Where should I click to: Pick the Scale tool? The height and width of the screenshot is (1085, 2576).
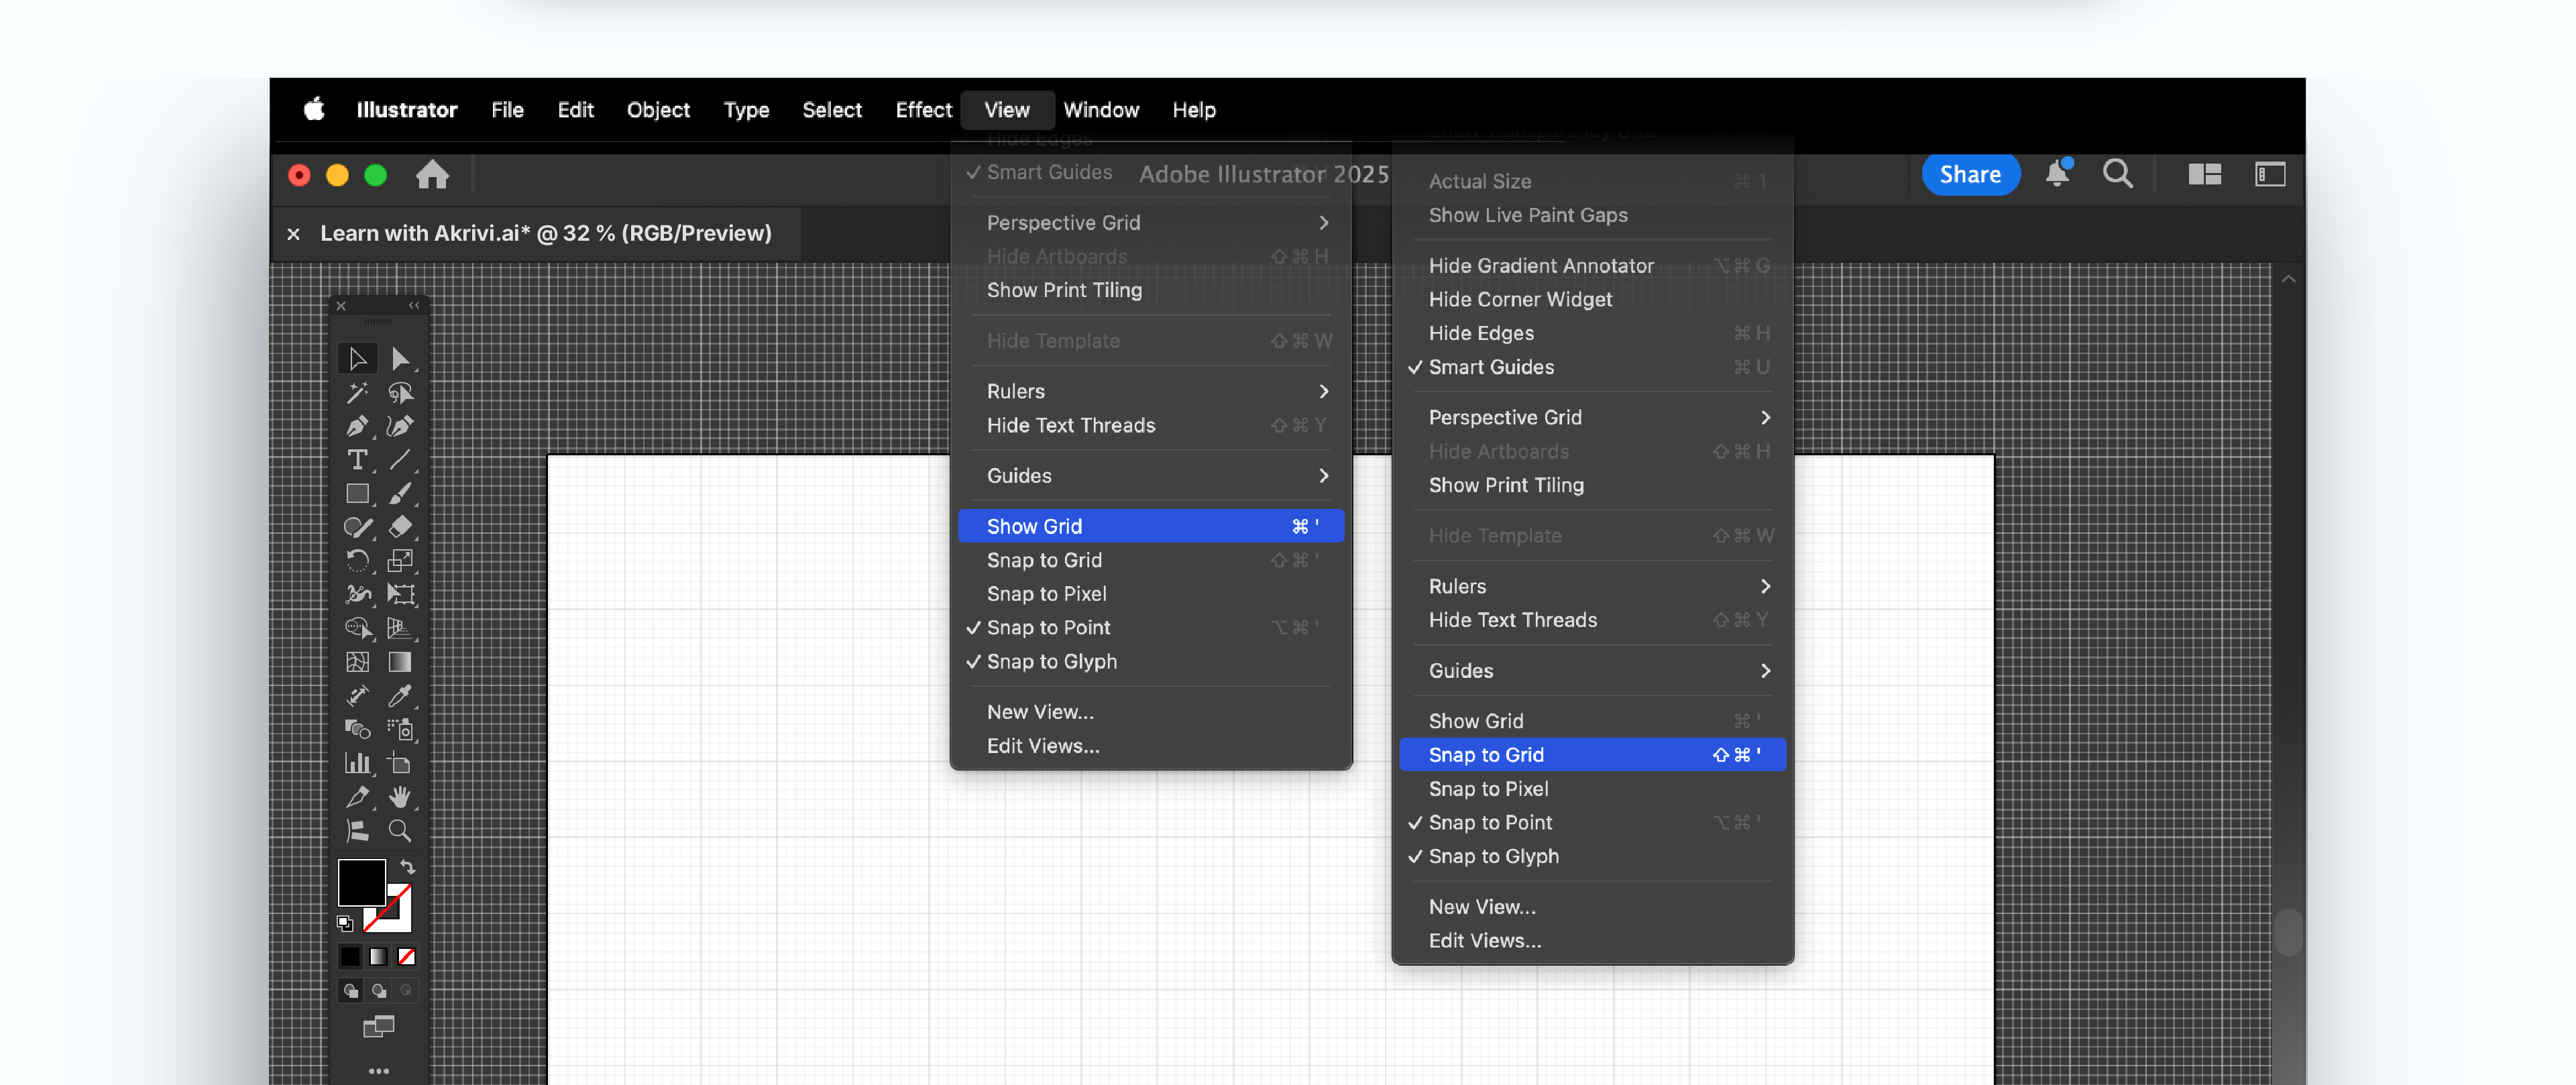pos(400,561)
